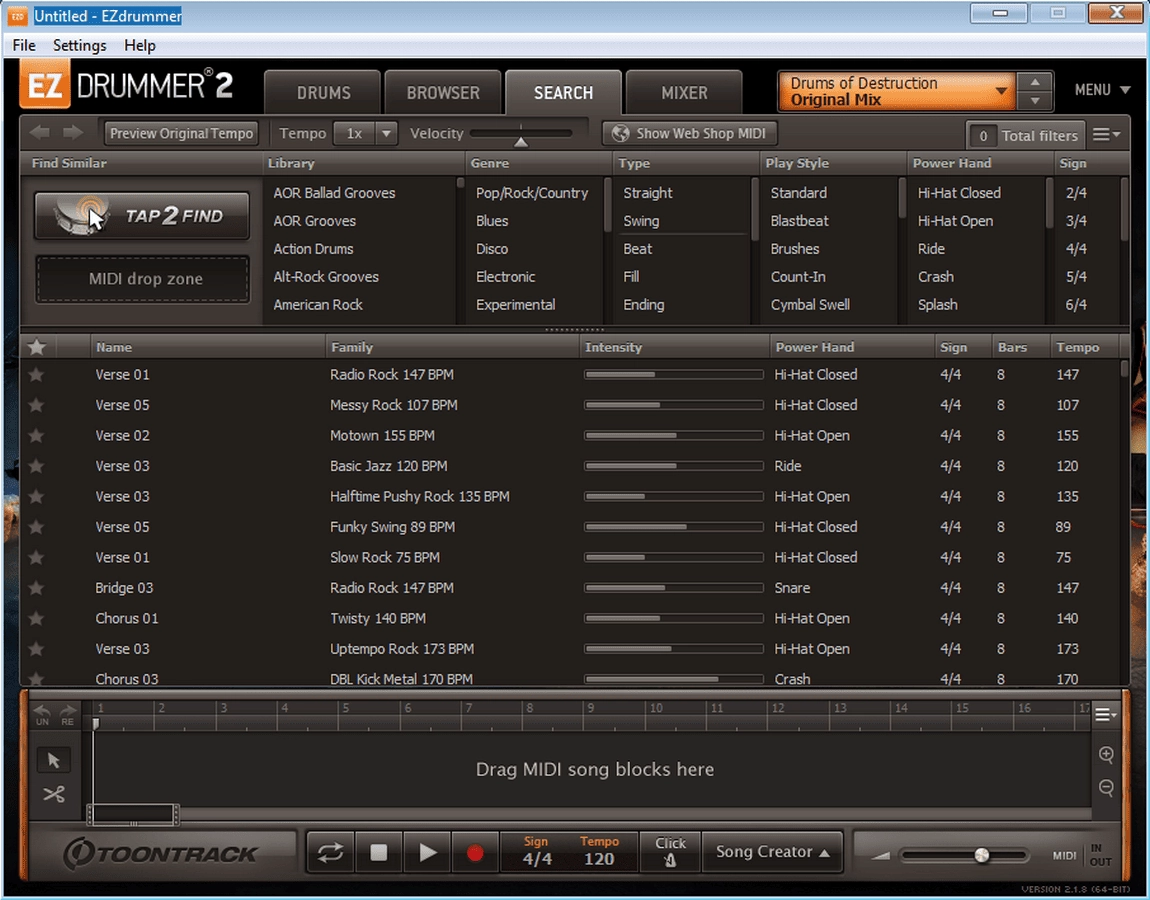Open the song track menu icon
Viewport: 1150px width, 900px height.
pos(1105,714)
